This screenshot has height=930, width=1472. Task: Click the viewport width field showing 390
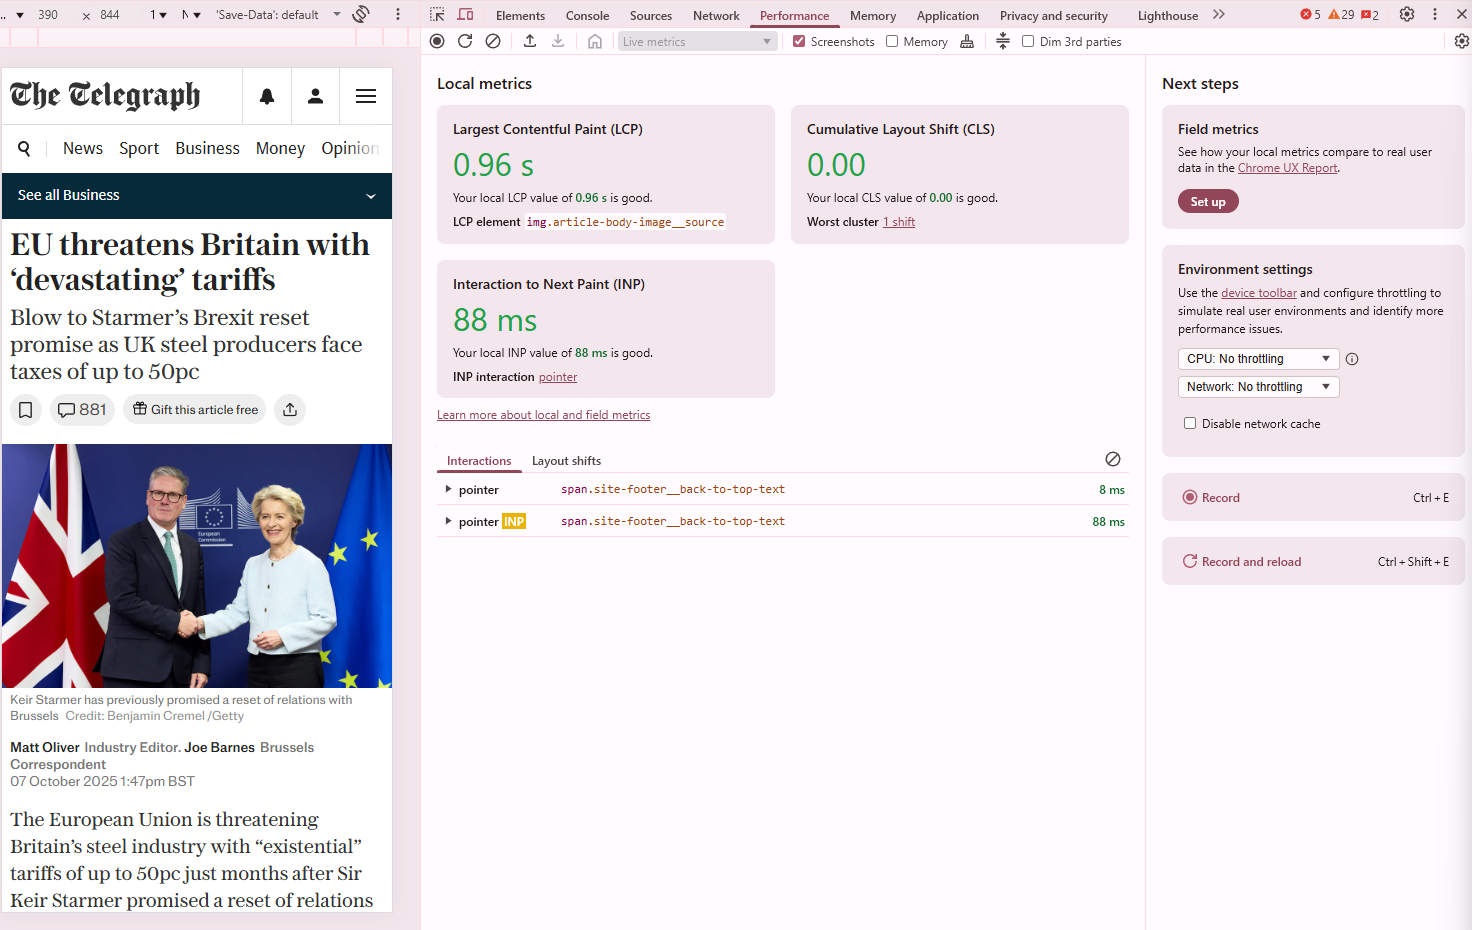point(48,15)
